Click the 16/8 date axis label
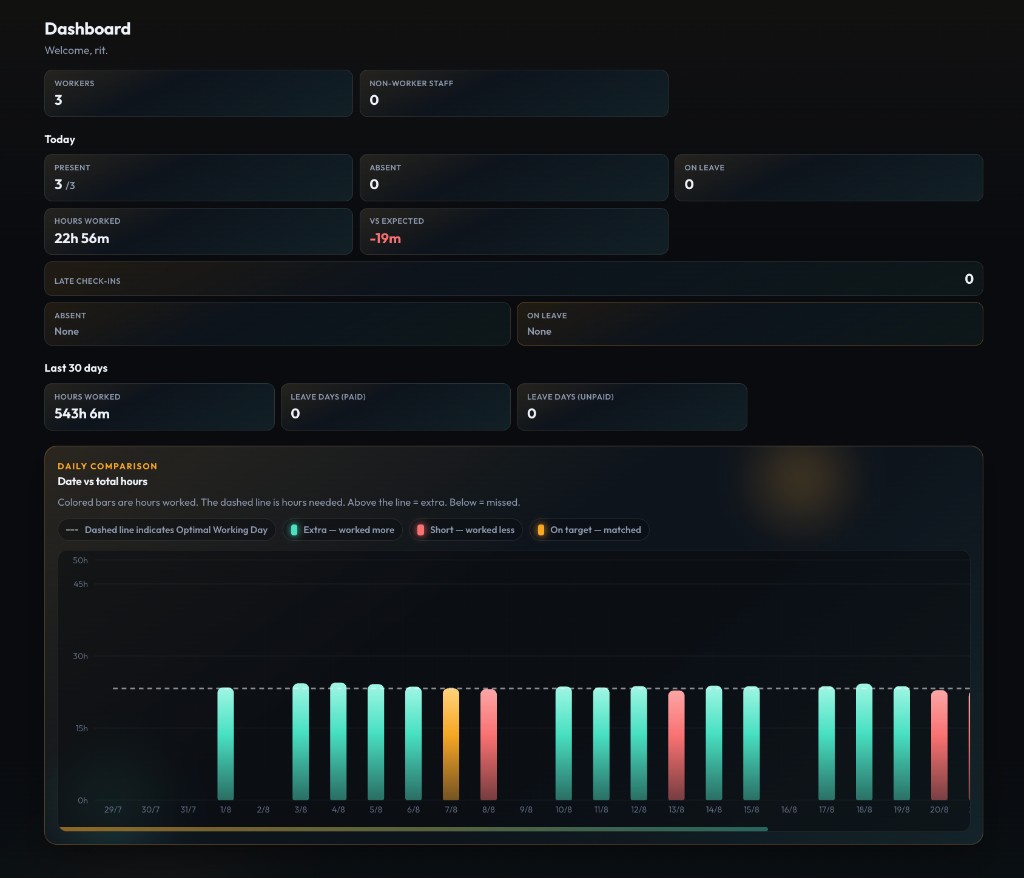The width and height of the screenshot is (1024, 878). [789, 810]
